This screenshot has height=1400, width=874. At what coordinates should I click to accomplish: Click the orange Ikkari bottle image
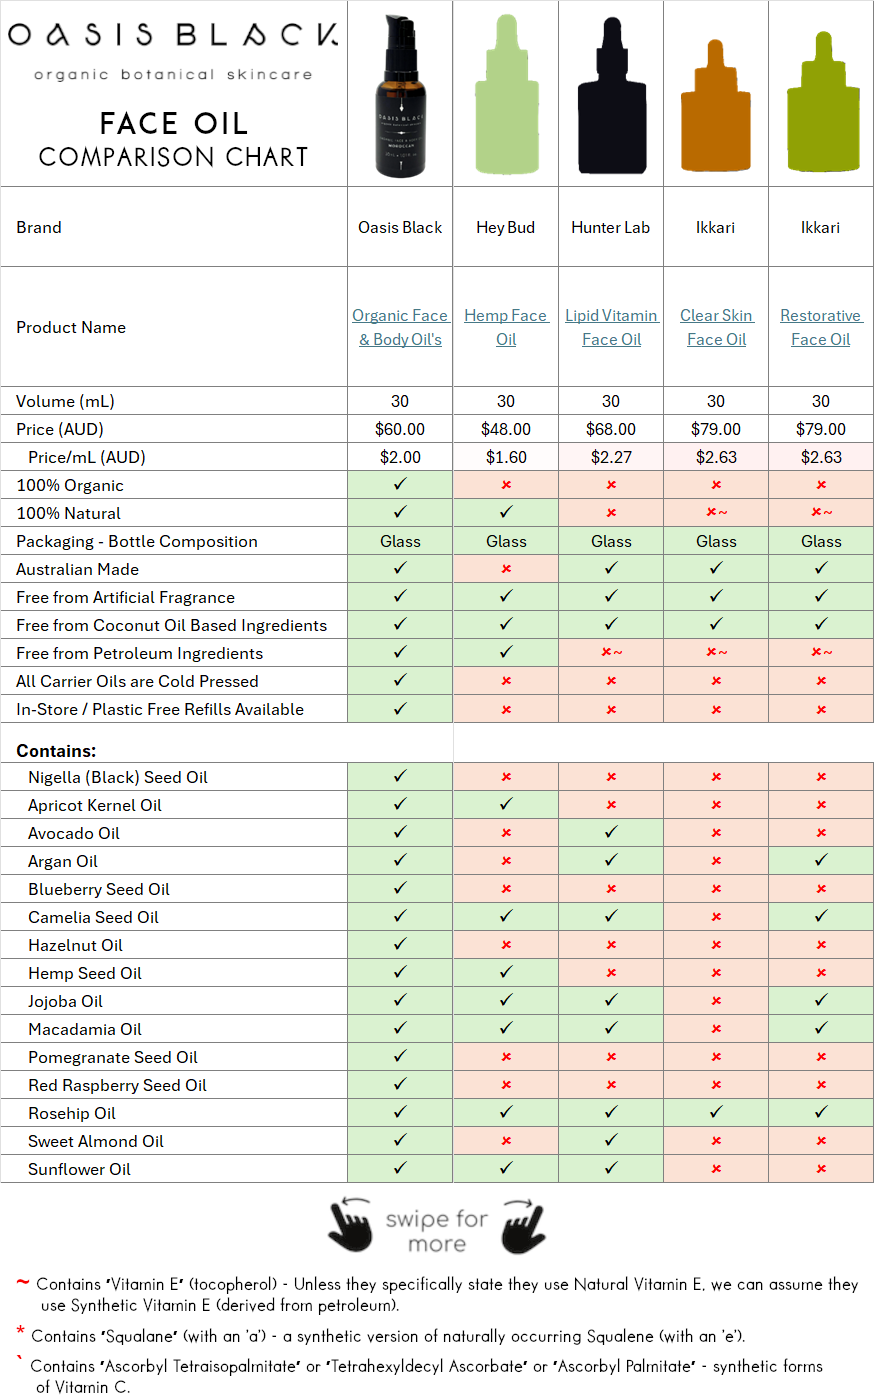click(x=716, y=104)
